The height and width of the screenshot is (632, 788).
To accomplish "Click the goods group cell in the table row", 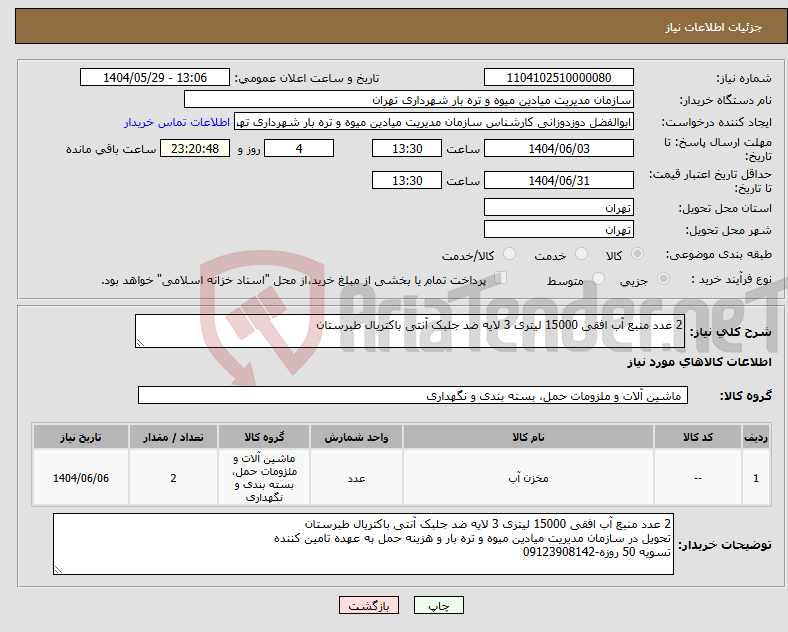I will tap(264, 478).
